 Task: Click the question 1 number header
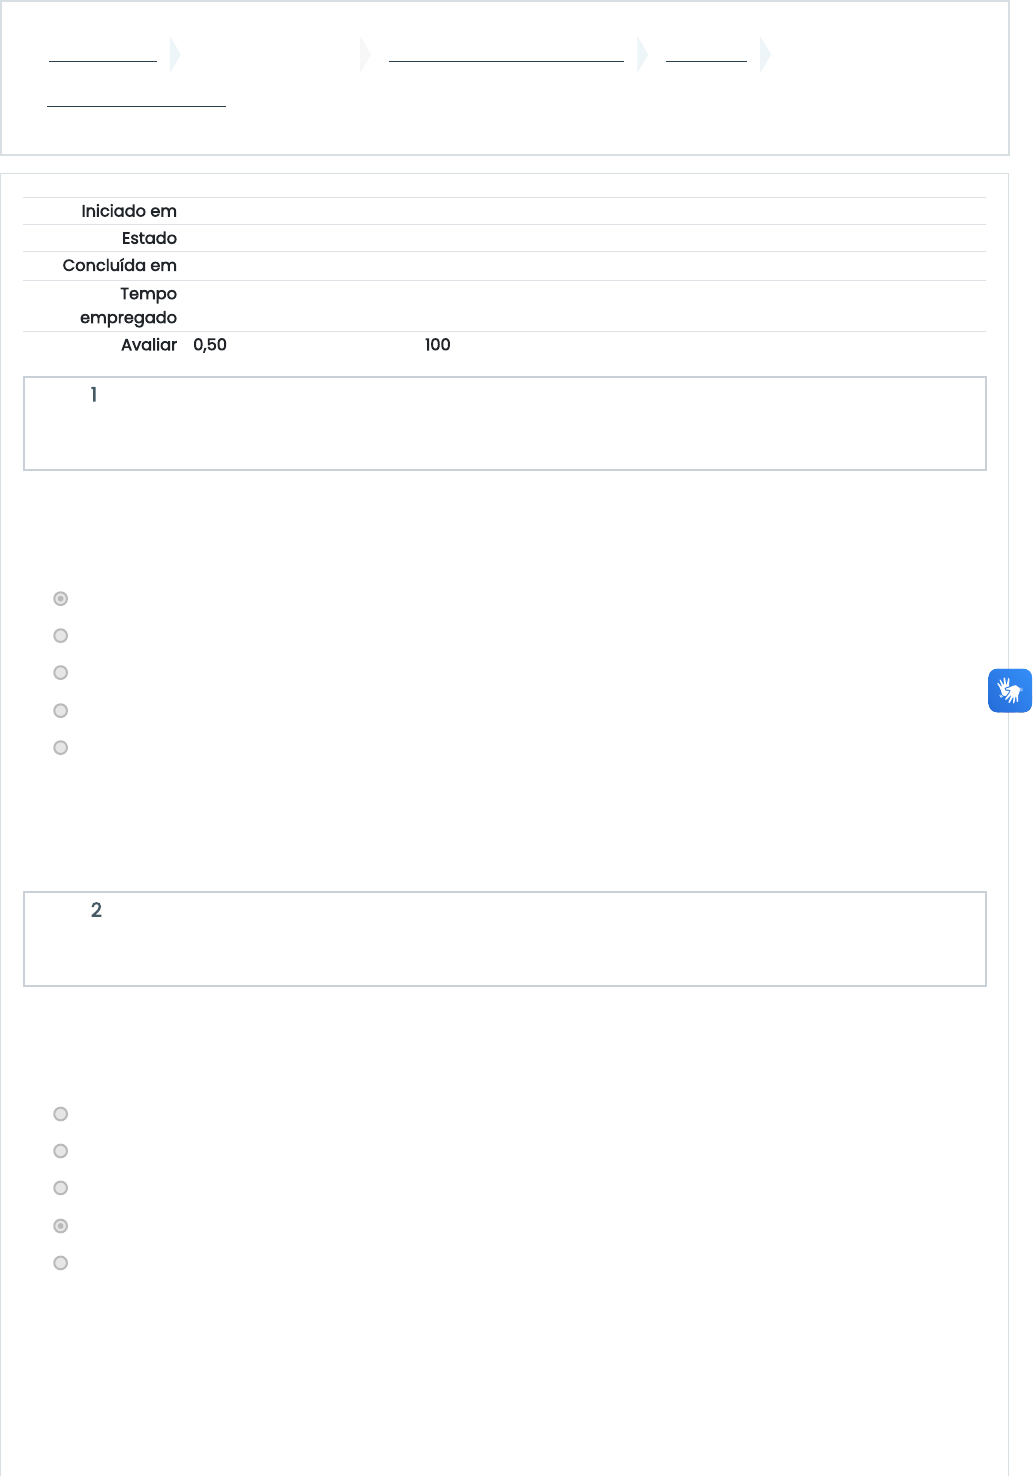click(94, 395)
